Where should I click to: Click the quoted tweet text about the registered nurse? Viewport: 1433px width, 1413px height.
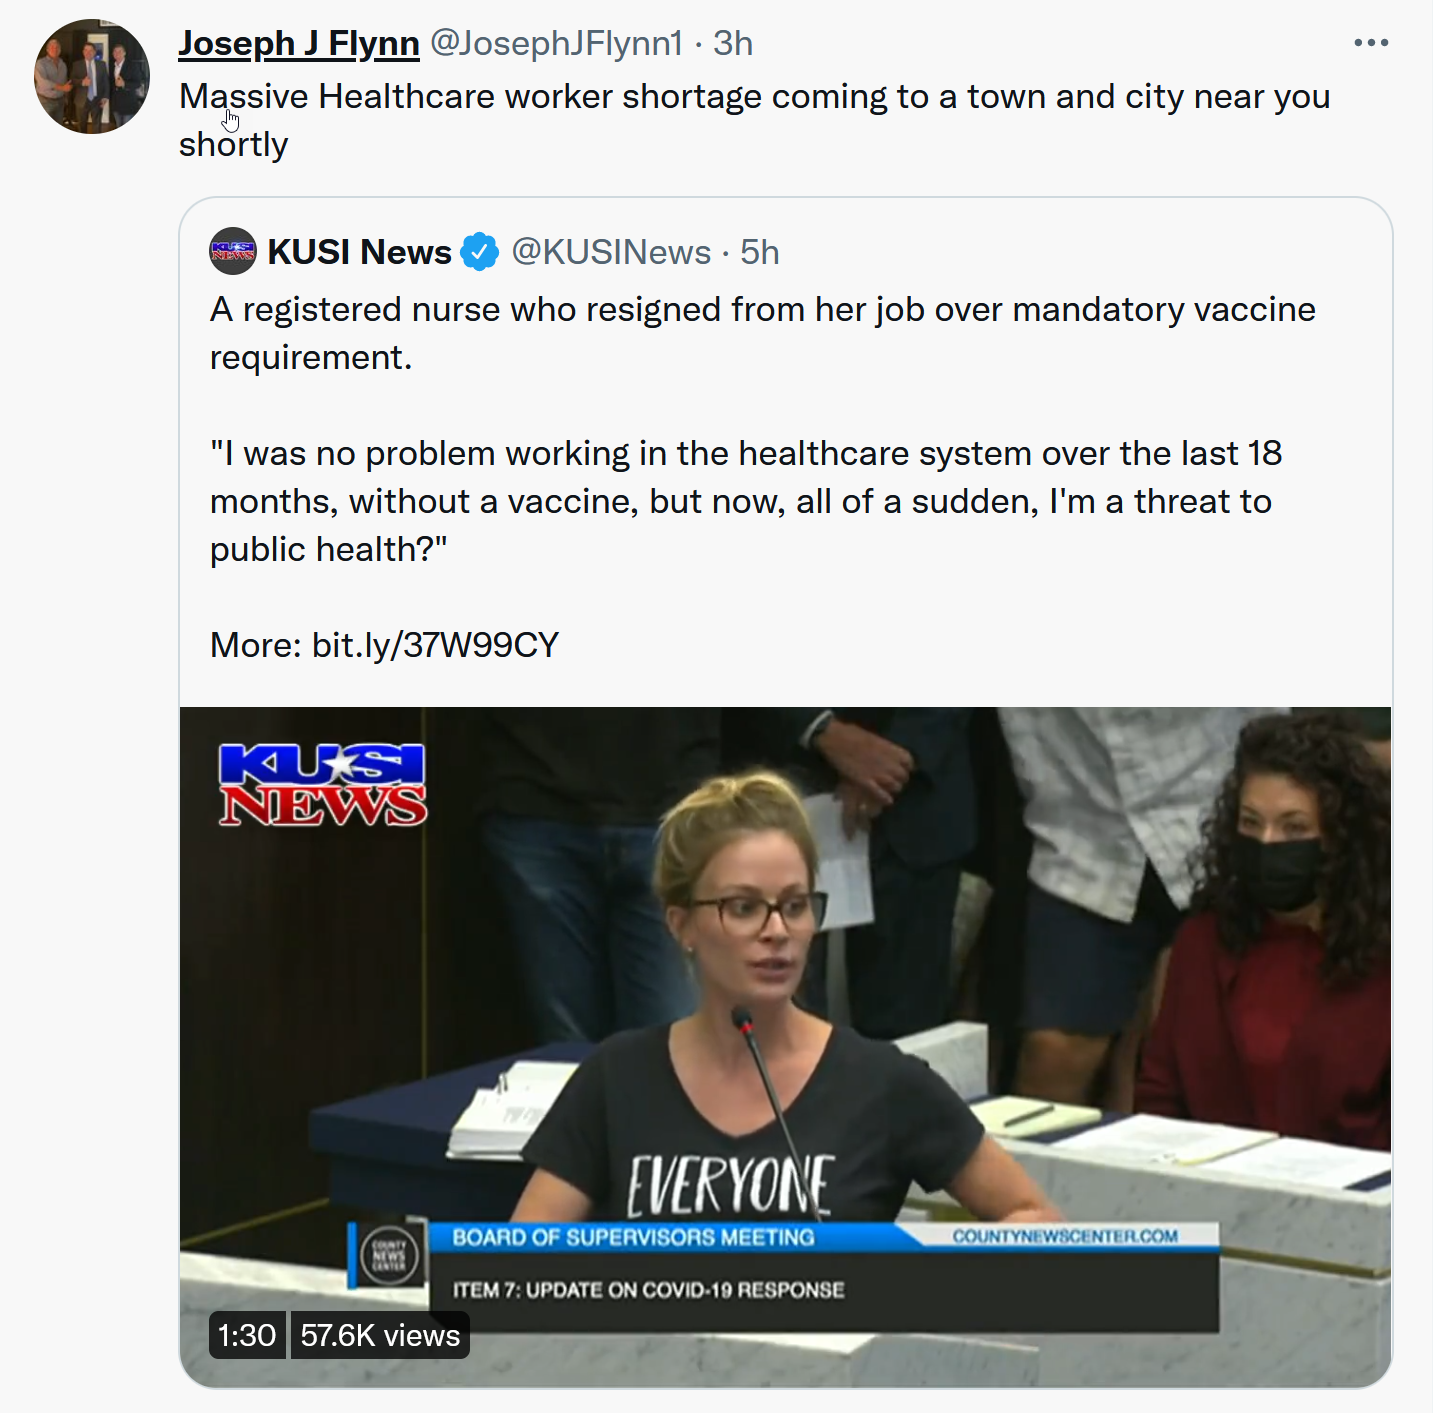763,429
